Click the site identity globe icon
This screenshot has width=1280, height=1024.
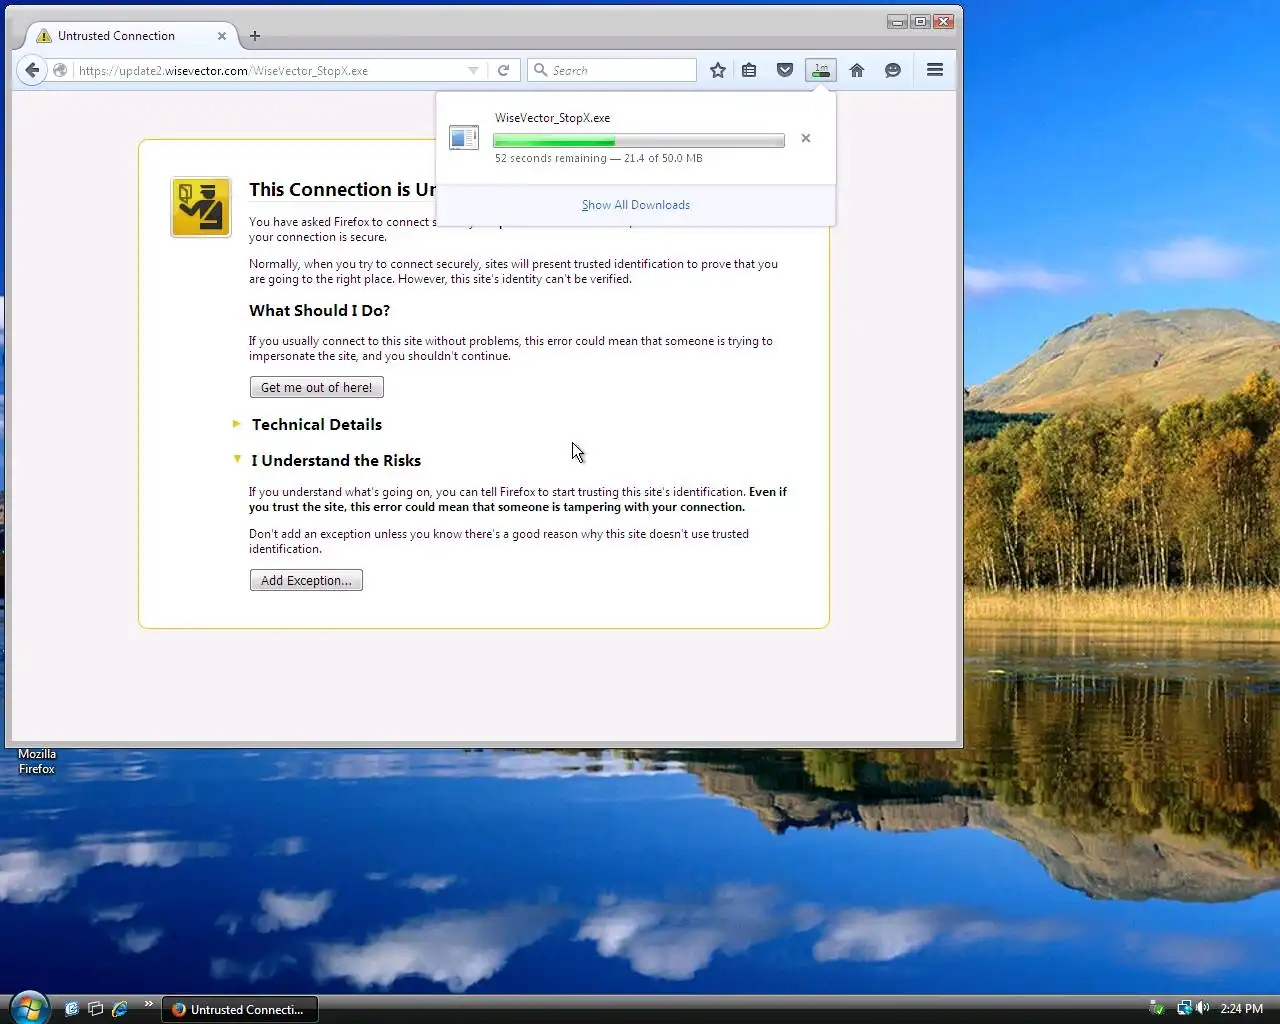coord(60,70)
